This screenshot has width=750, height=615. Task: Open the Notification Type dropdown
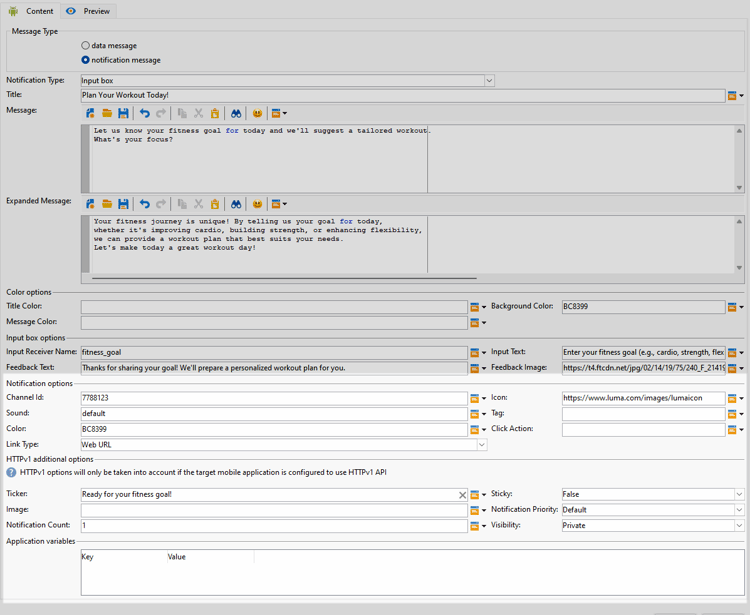click(489, 80)
